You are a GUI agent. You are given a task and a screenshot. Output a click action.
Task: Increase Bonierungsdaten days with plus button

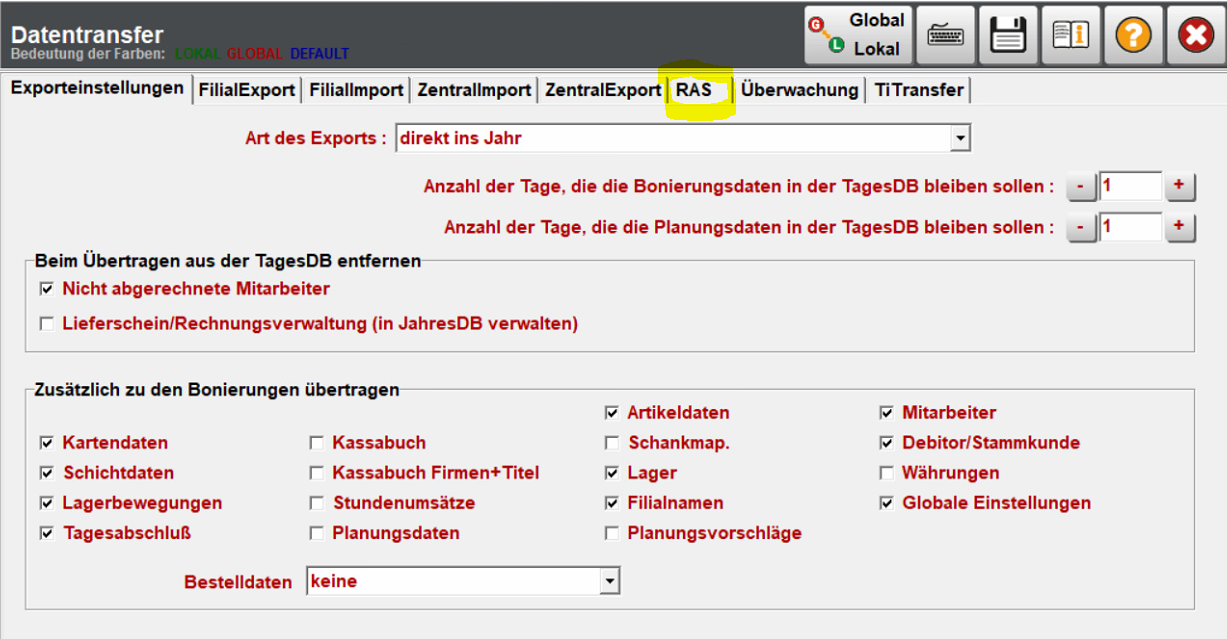tap(1179, 186)
